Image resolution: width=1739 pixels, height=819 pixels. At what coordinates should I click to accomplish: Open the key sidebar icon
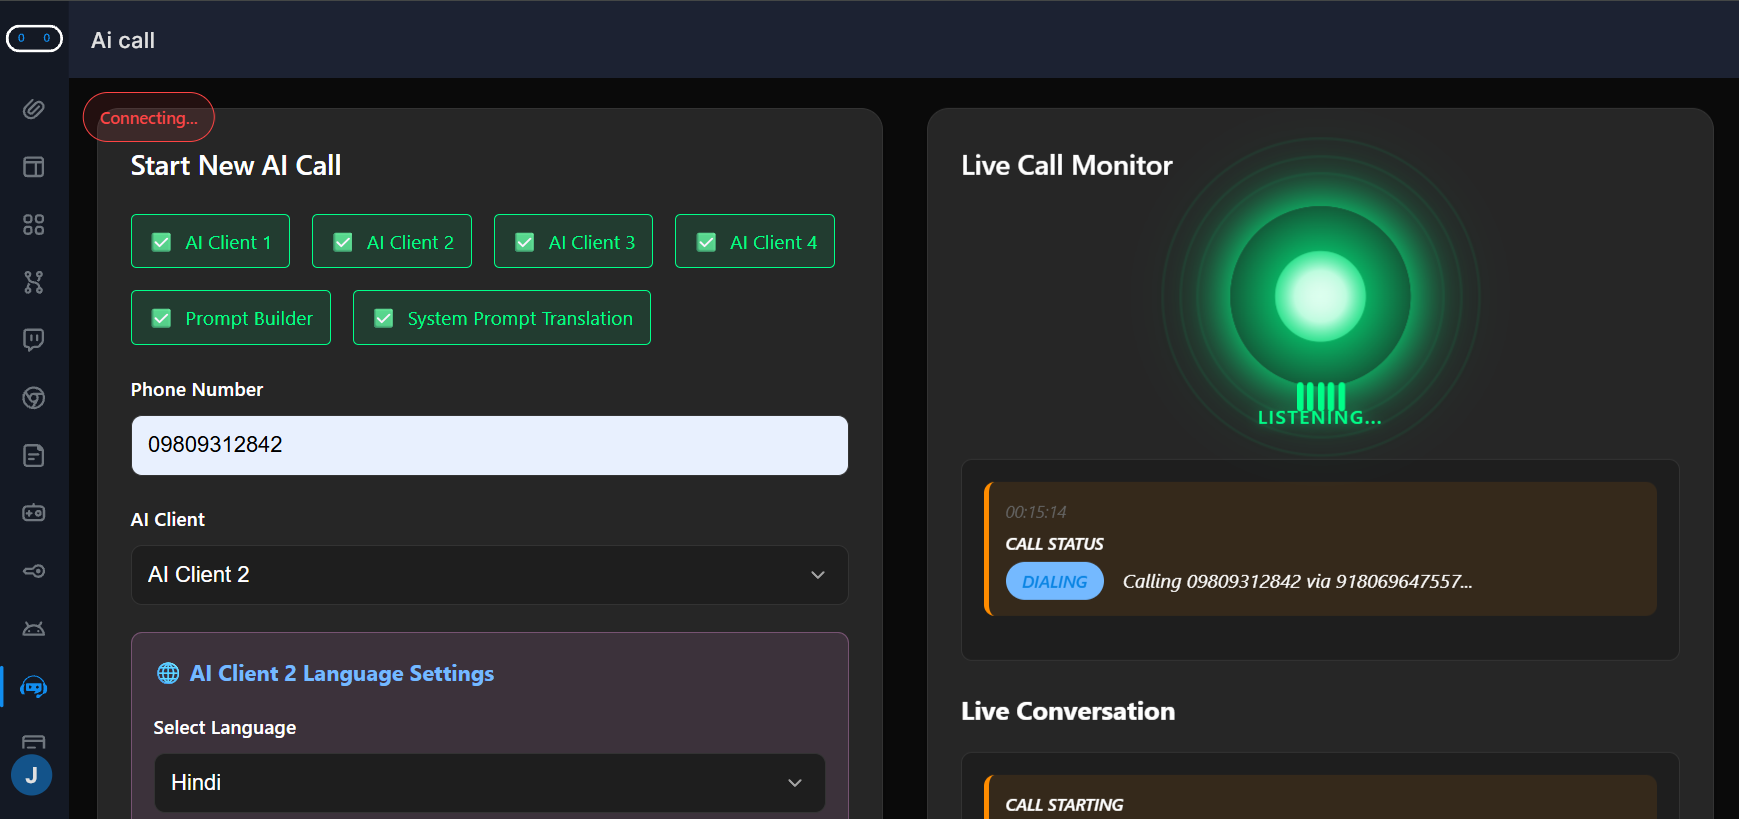(34, 571)
